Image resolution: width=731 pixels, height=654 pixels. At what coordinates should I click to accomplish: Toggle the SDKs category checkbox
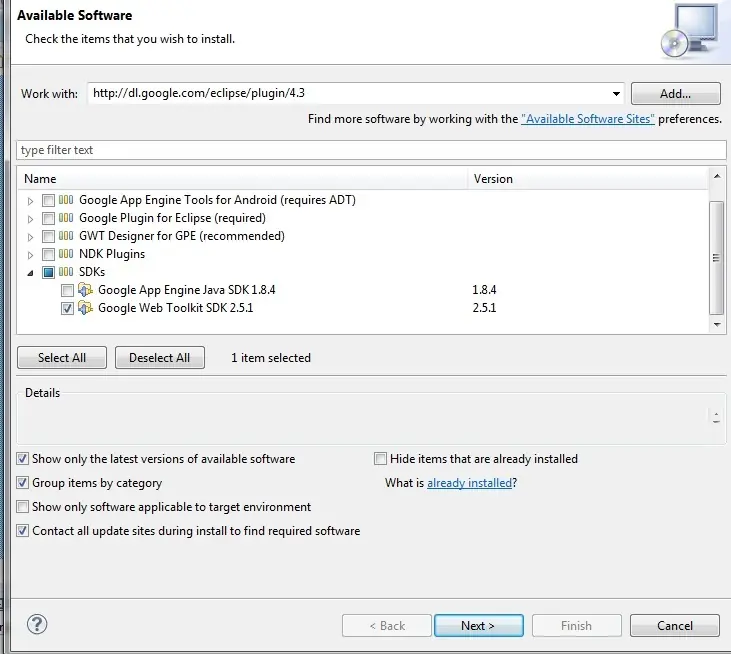[48, 272]
